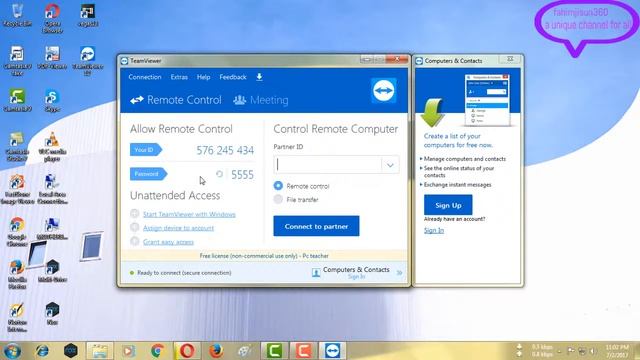The height and width of the screenshot is (360, 640).
Task: Click the TeamViewer icon in the taskbar
Action: coord(332,351)
